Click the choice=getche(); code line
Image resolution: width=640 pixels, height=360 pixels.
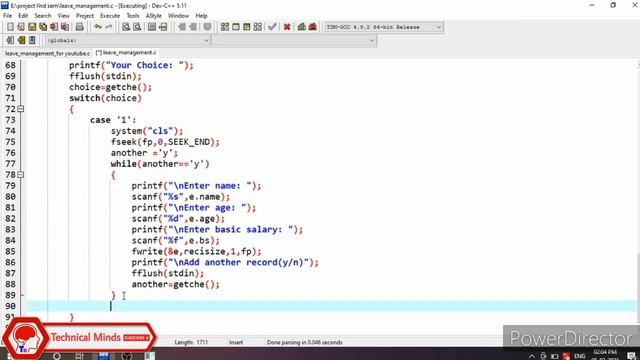[110, 87]
